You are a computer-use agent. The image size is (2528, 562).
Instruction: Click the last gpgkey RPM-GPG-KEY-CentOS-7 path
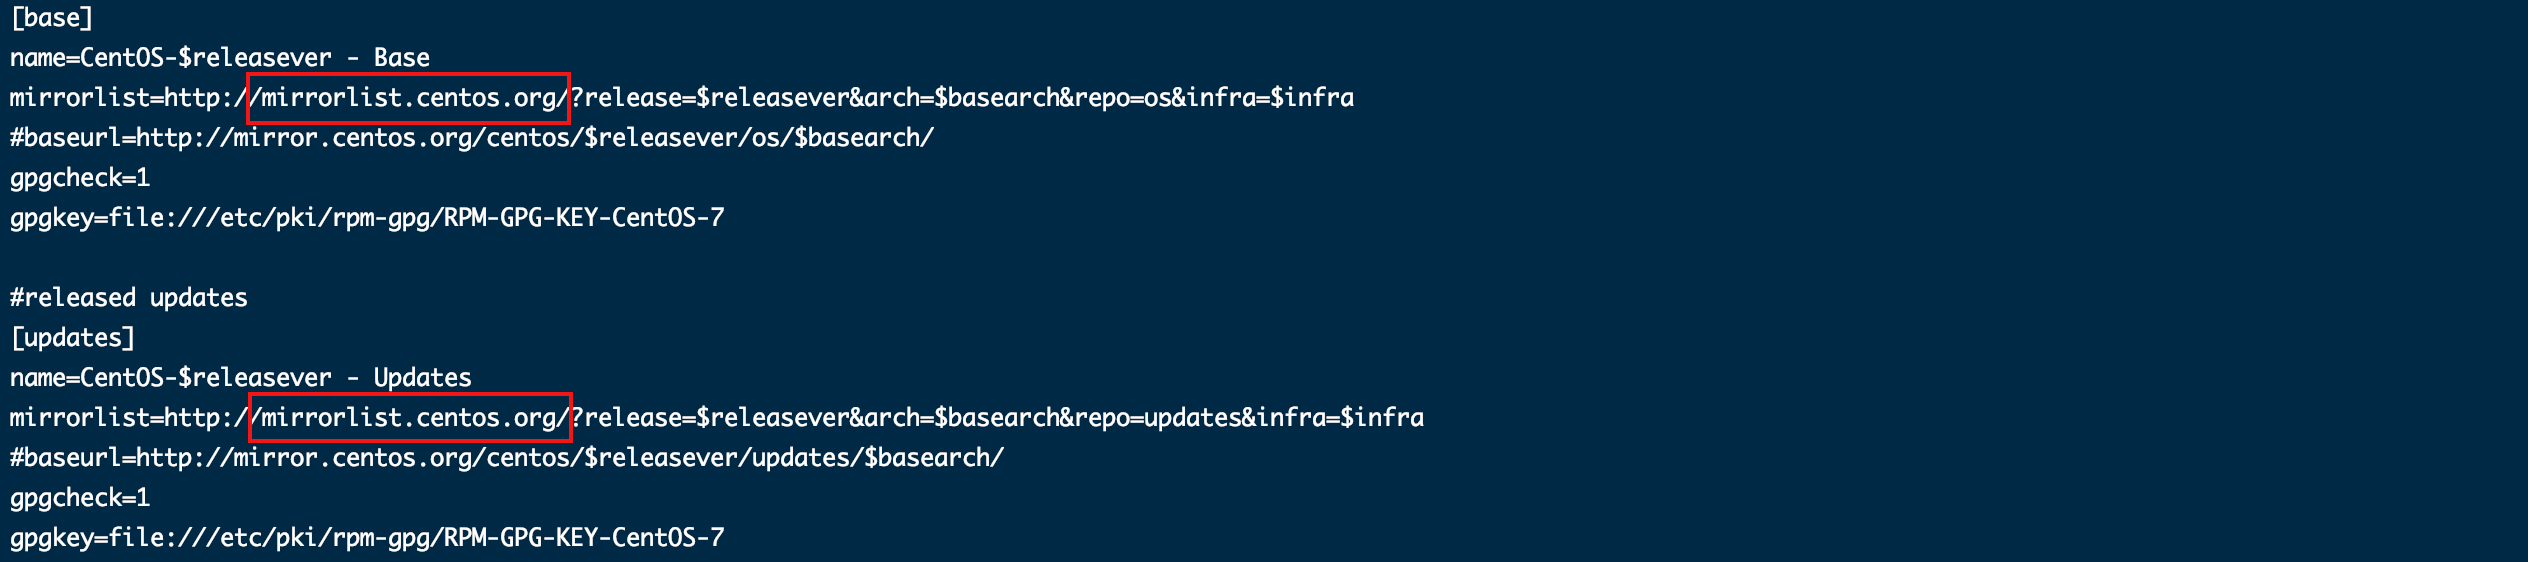(x=367, y=538)
